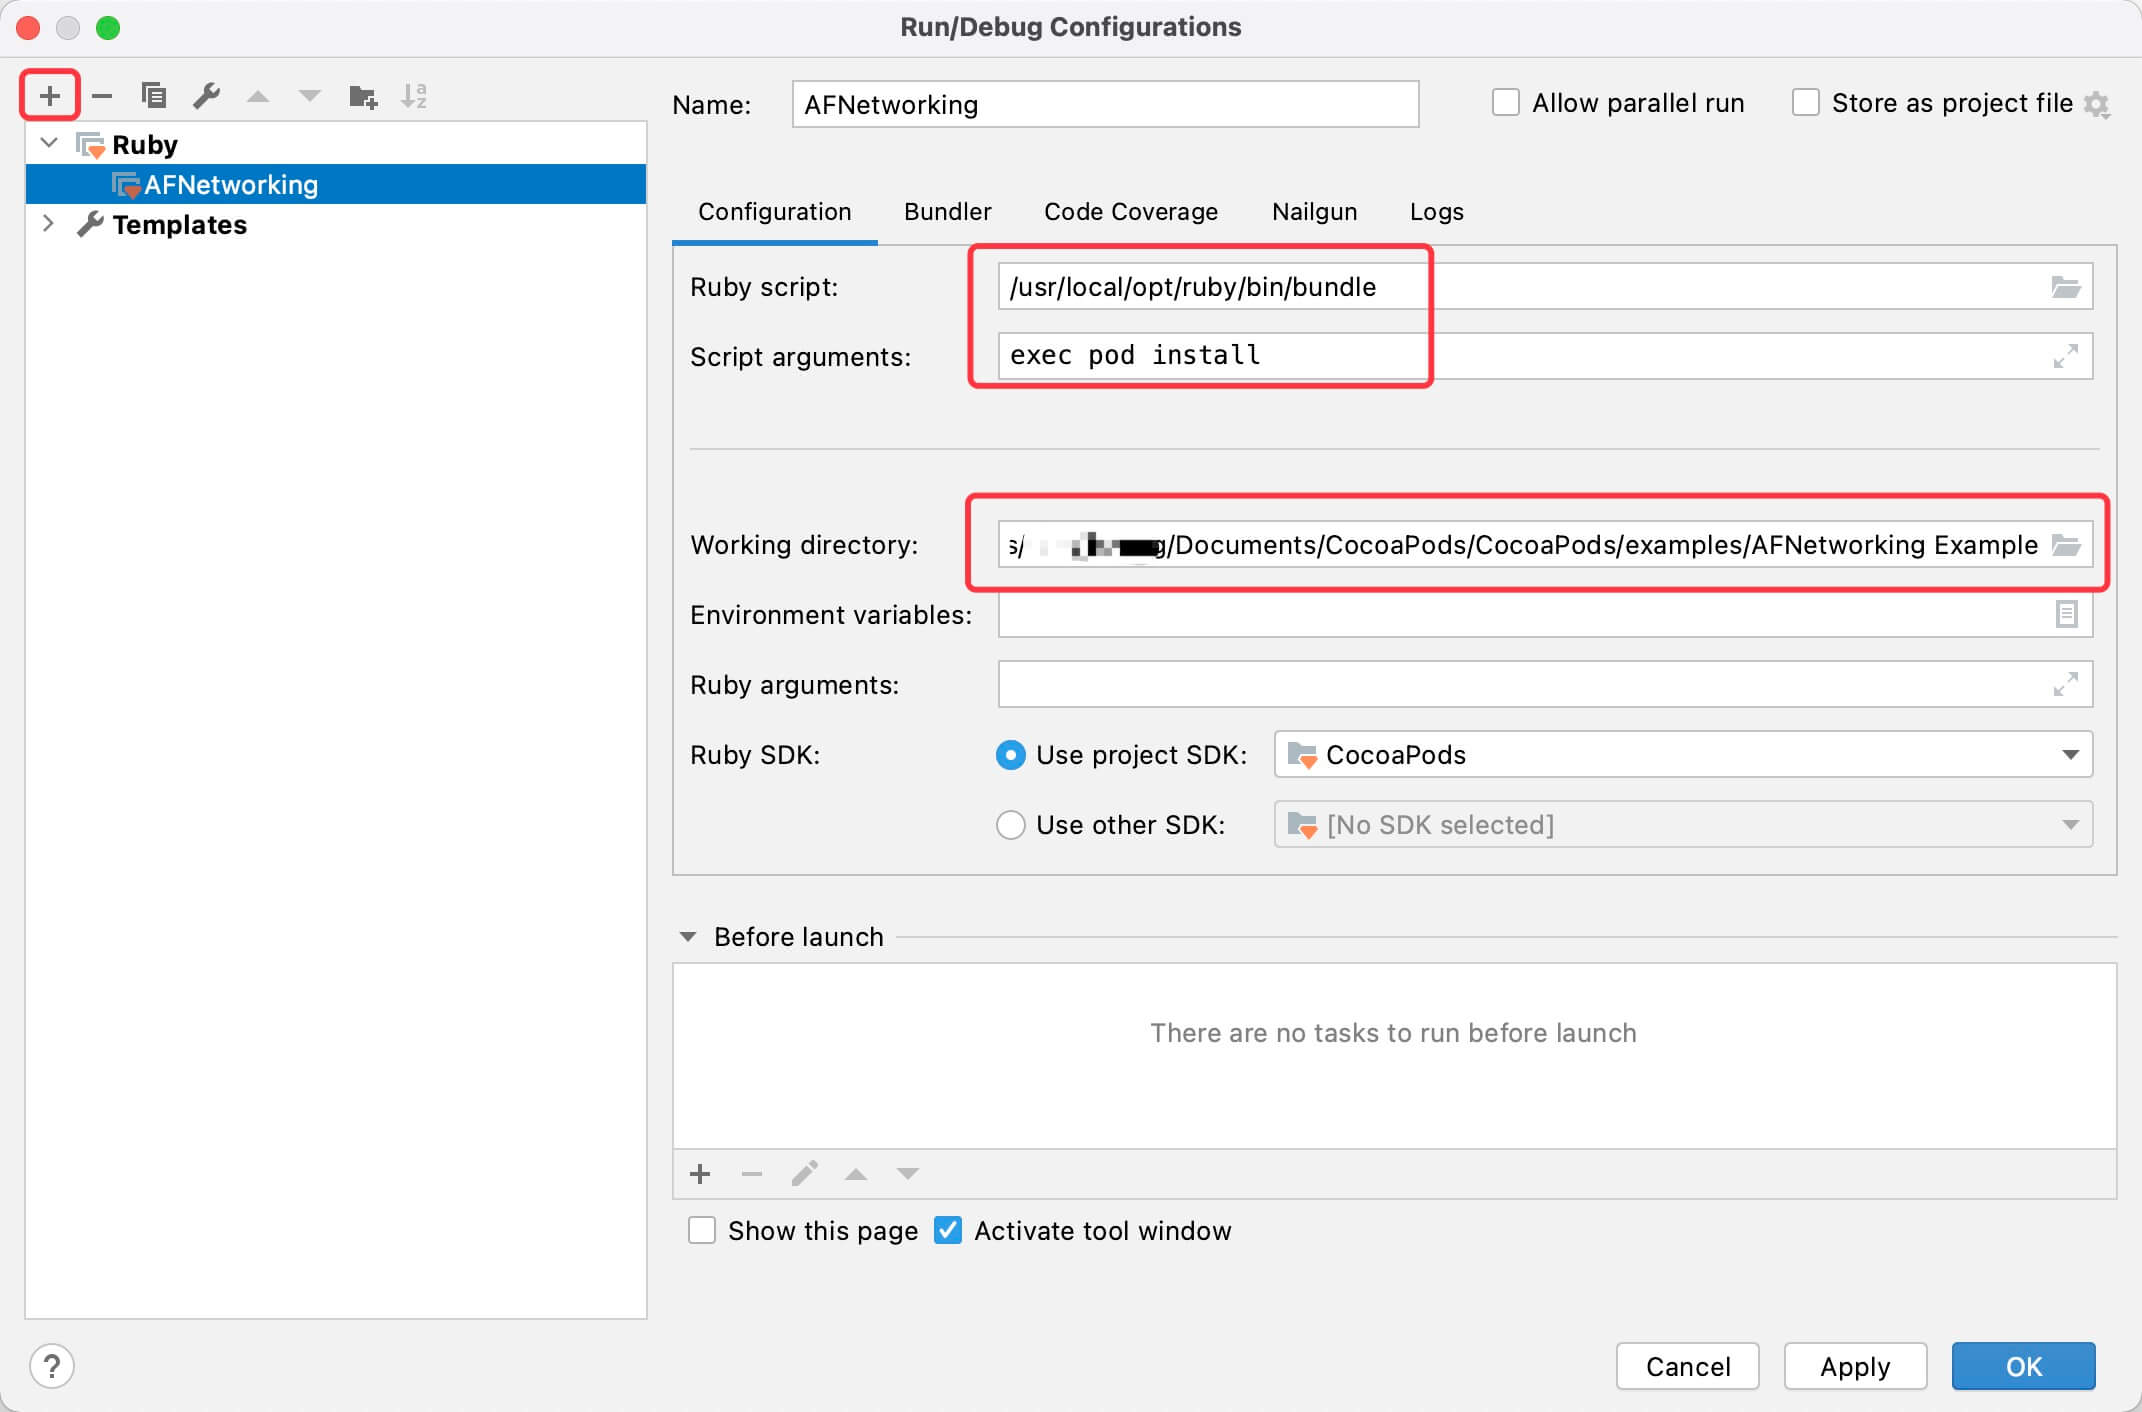This screenshot has width=2142, height=1412.
Task: Open the CocoaPods project SDK dropdown
Action: pyautogui.click(x=2070, y=755)
